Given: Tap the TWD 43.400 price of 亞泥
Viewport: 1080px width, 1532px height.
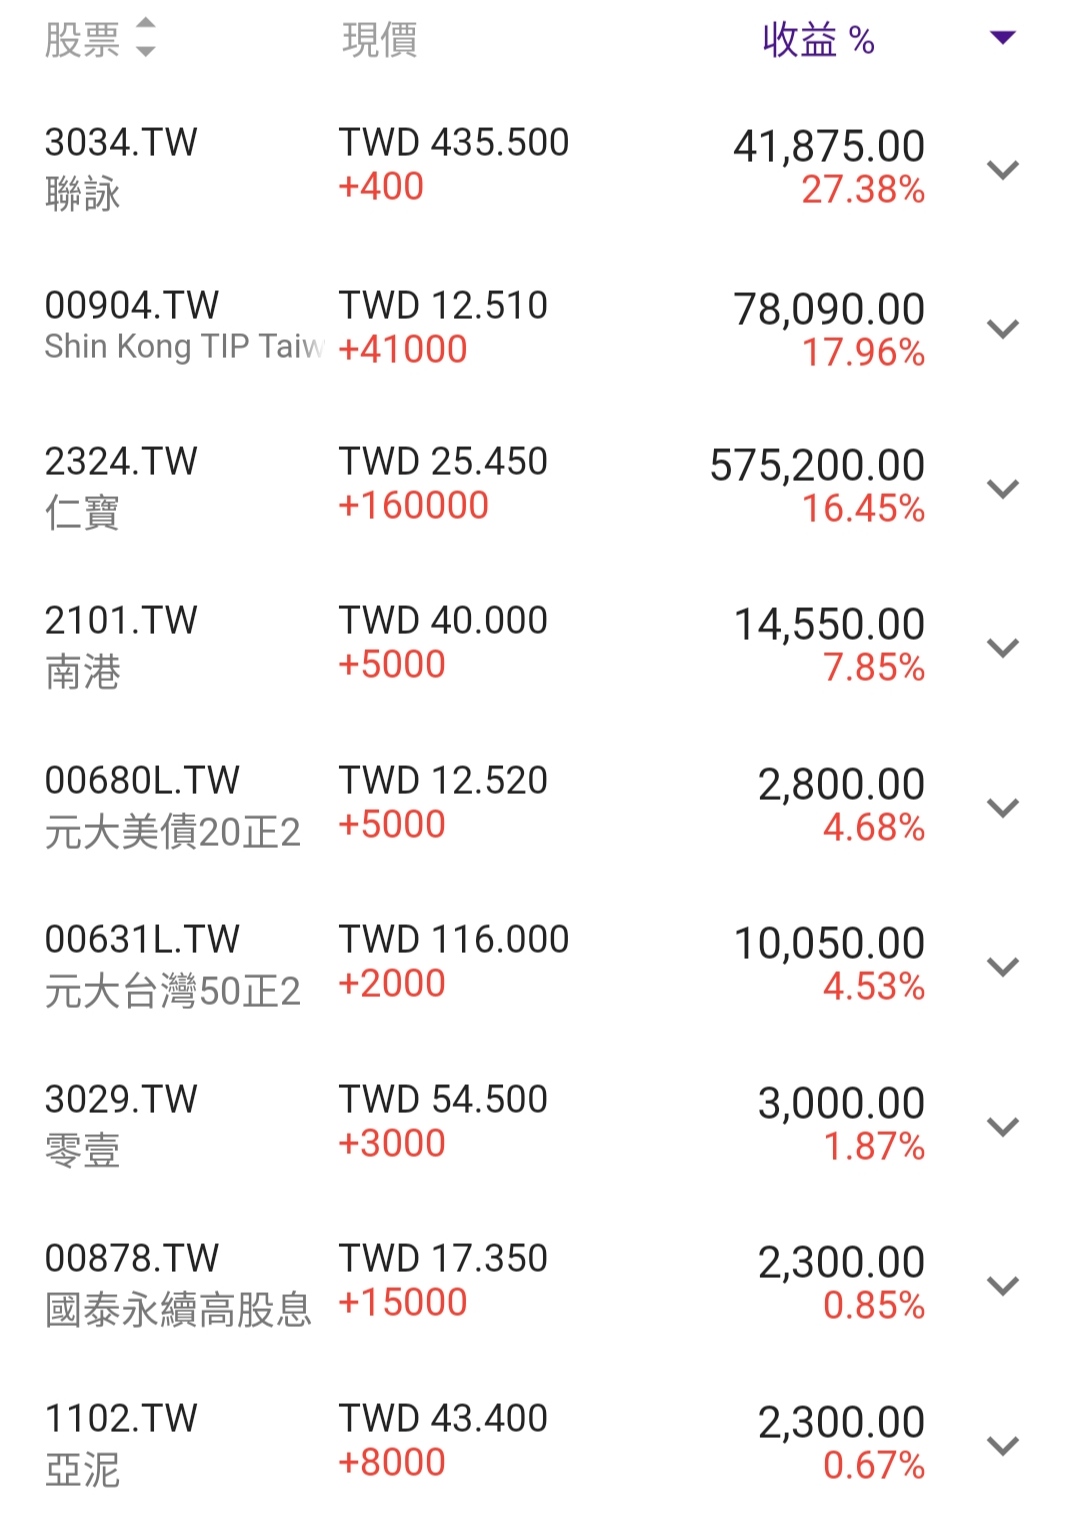Looking at the screenshot, I should coord(443,1419).
